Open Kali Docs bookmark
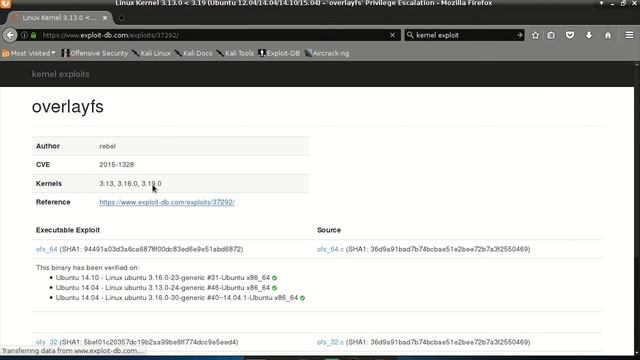The height and width of the screenshot is (360, 640). tap(193, 53)
